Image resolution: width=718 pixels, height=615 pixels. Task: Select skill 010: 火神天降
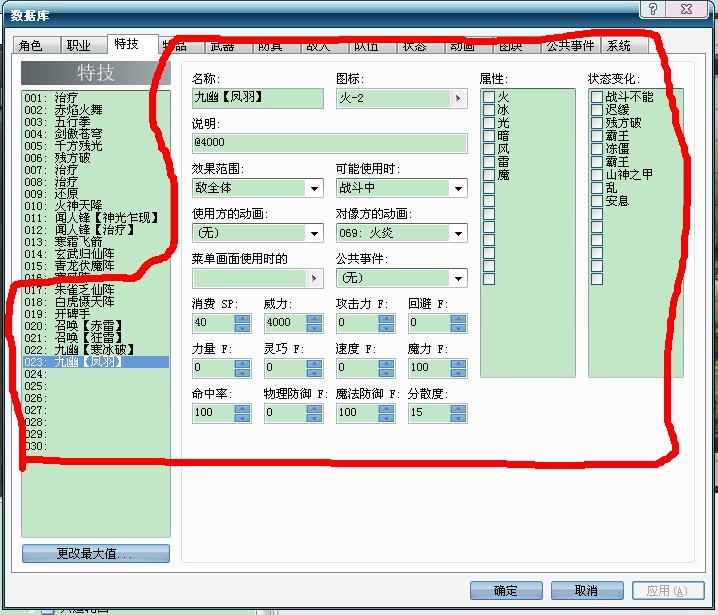[x=96, y=206]
